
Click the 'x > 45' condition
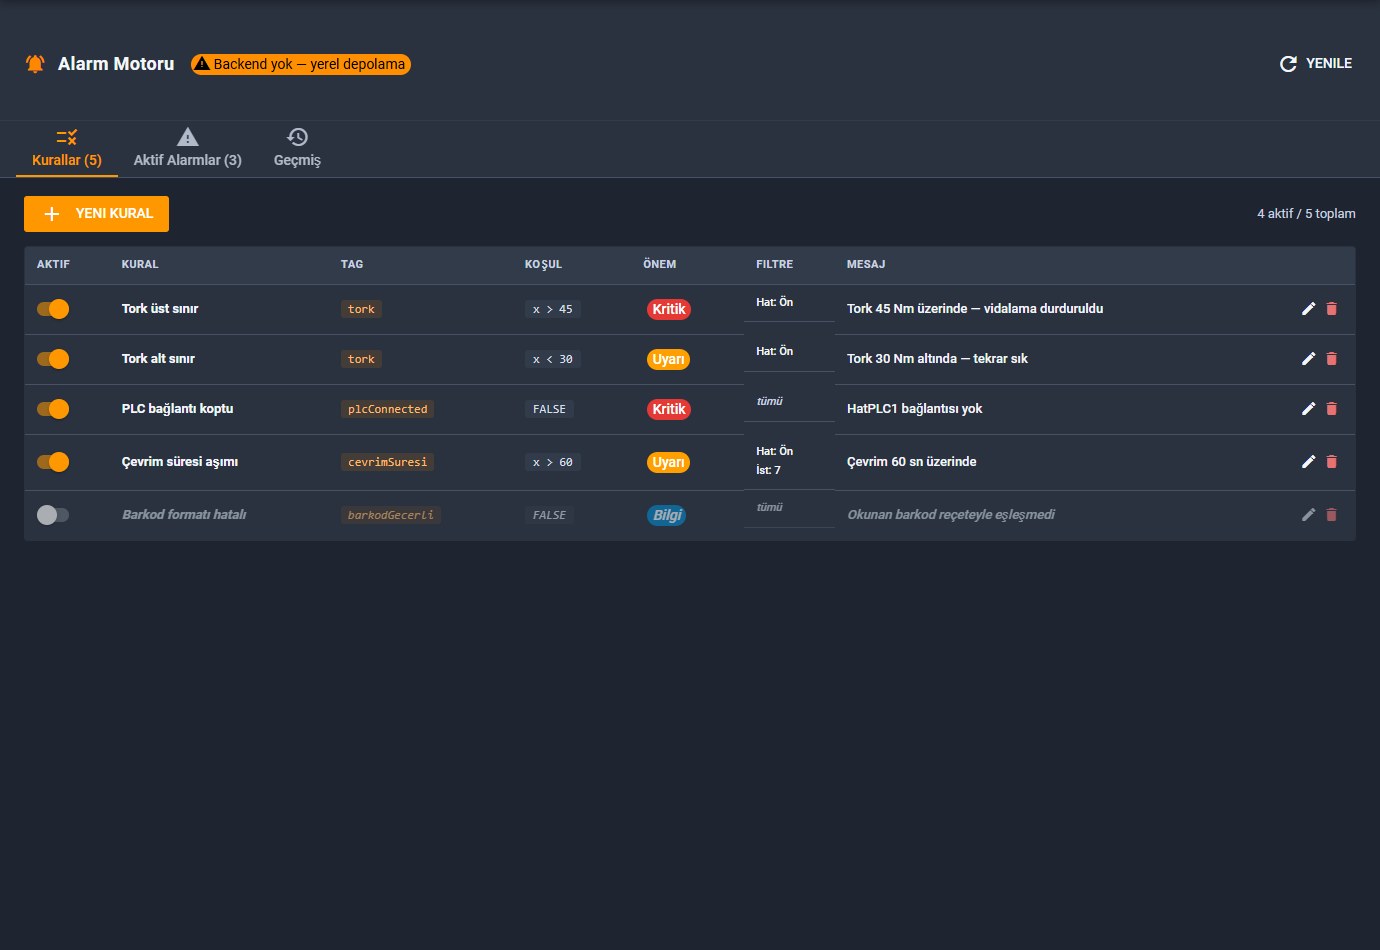(553, 309)
